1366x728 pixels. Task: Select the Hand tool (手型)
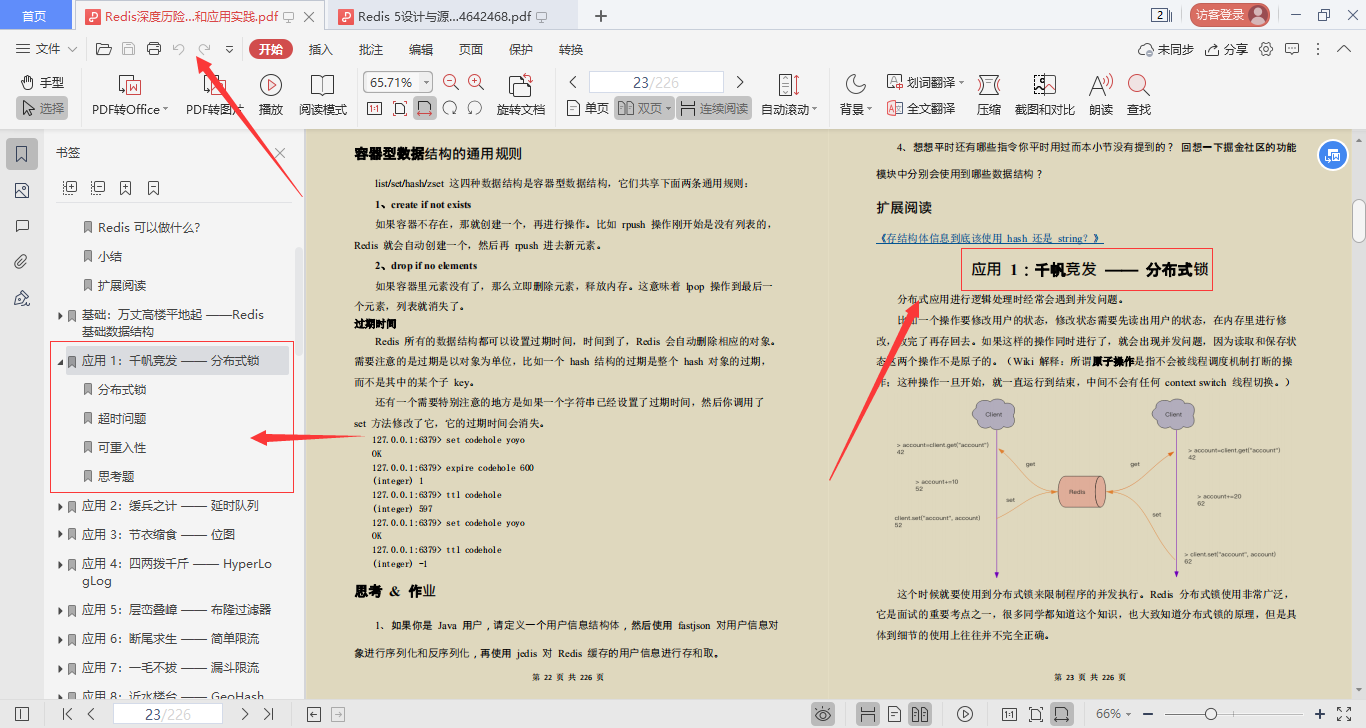(x=43, y=82)
